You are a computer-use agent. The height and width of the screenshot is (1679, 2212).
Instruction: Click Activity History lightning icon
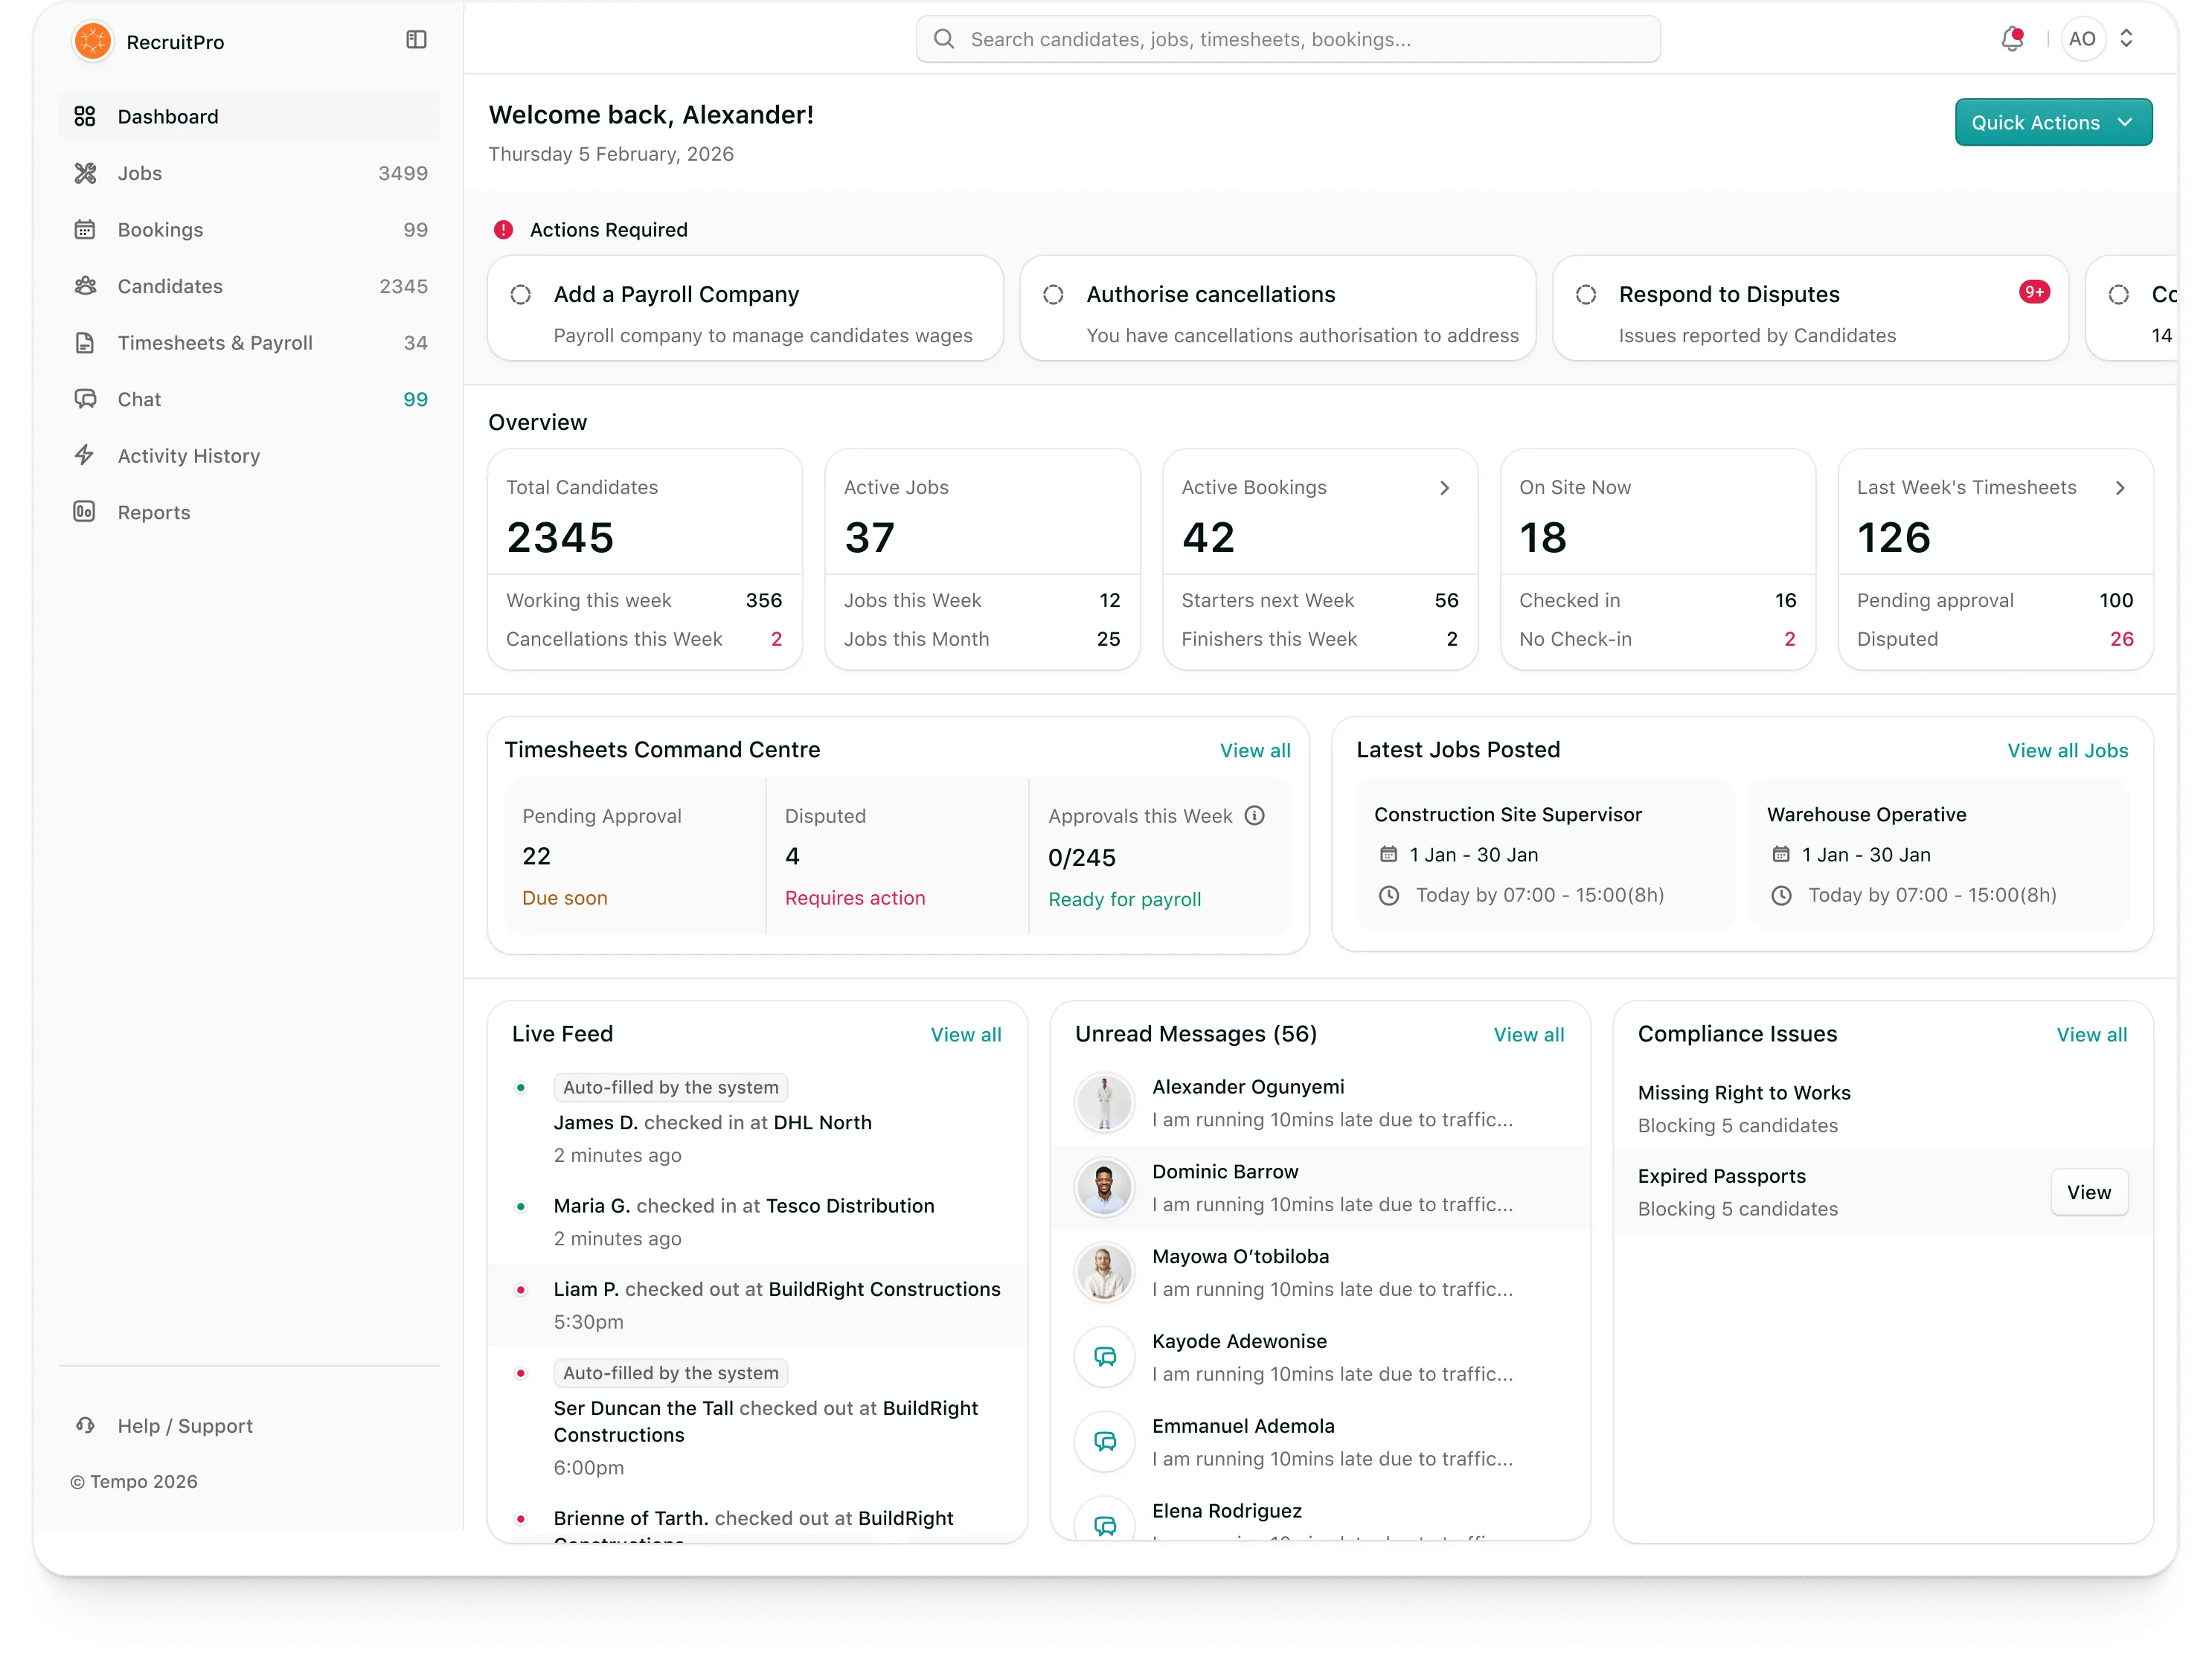(85, 455)
